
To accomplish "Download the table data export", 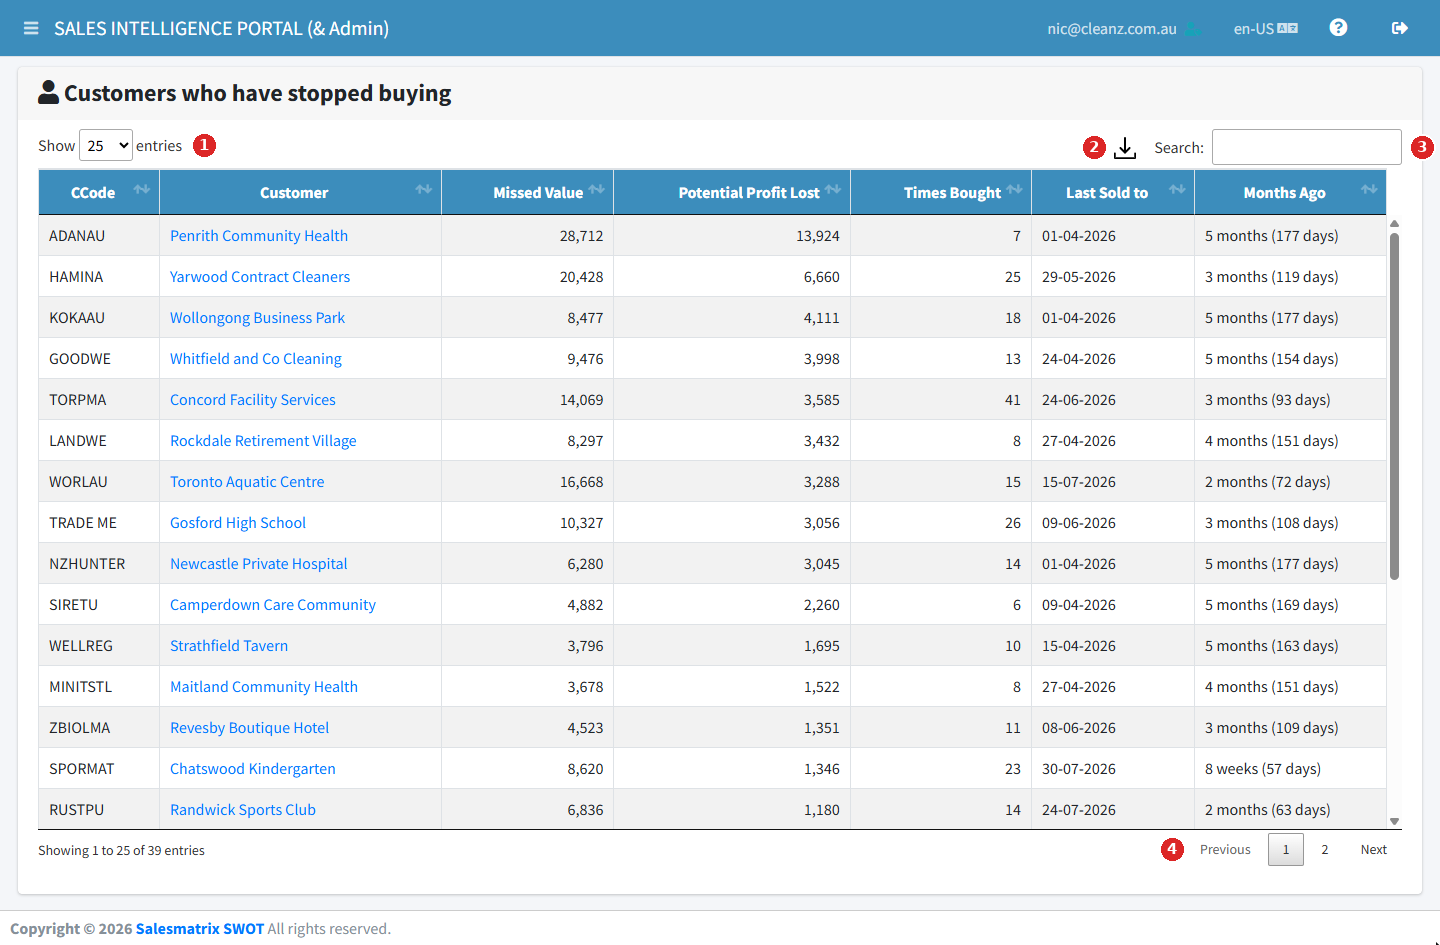I will pos(1125,148).
